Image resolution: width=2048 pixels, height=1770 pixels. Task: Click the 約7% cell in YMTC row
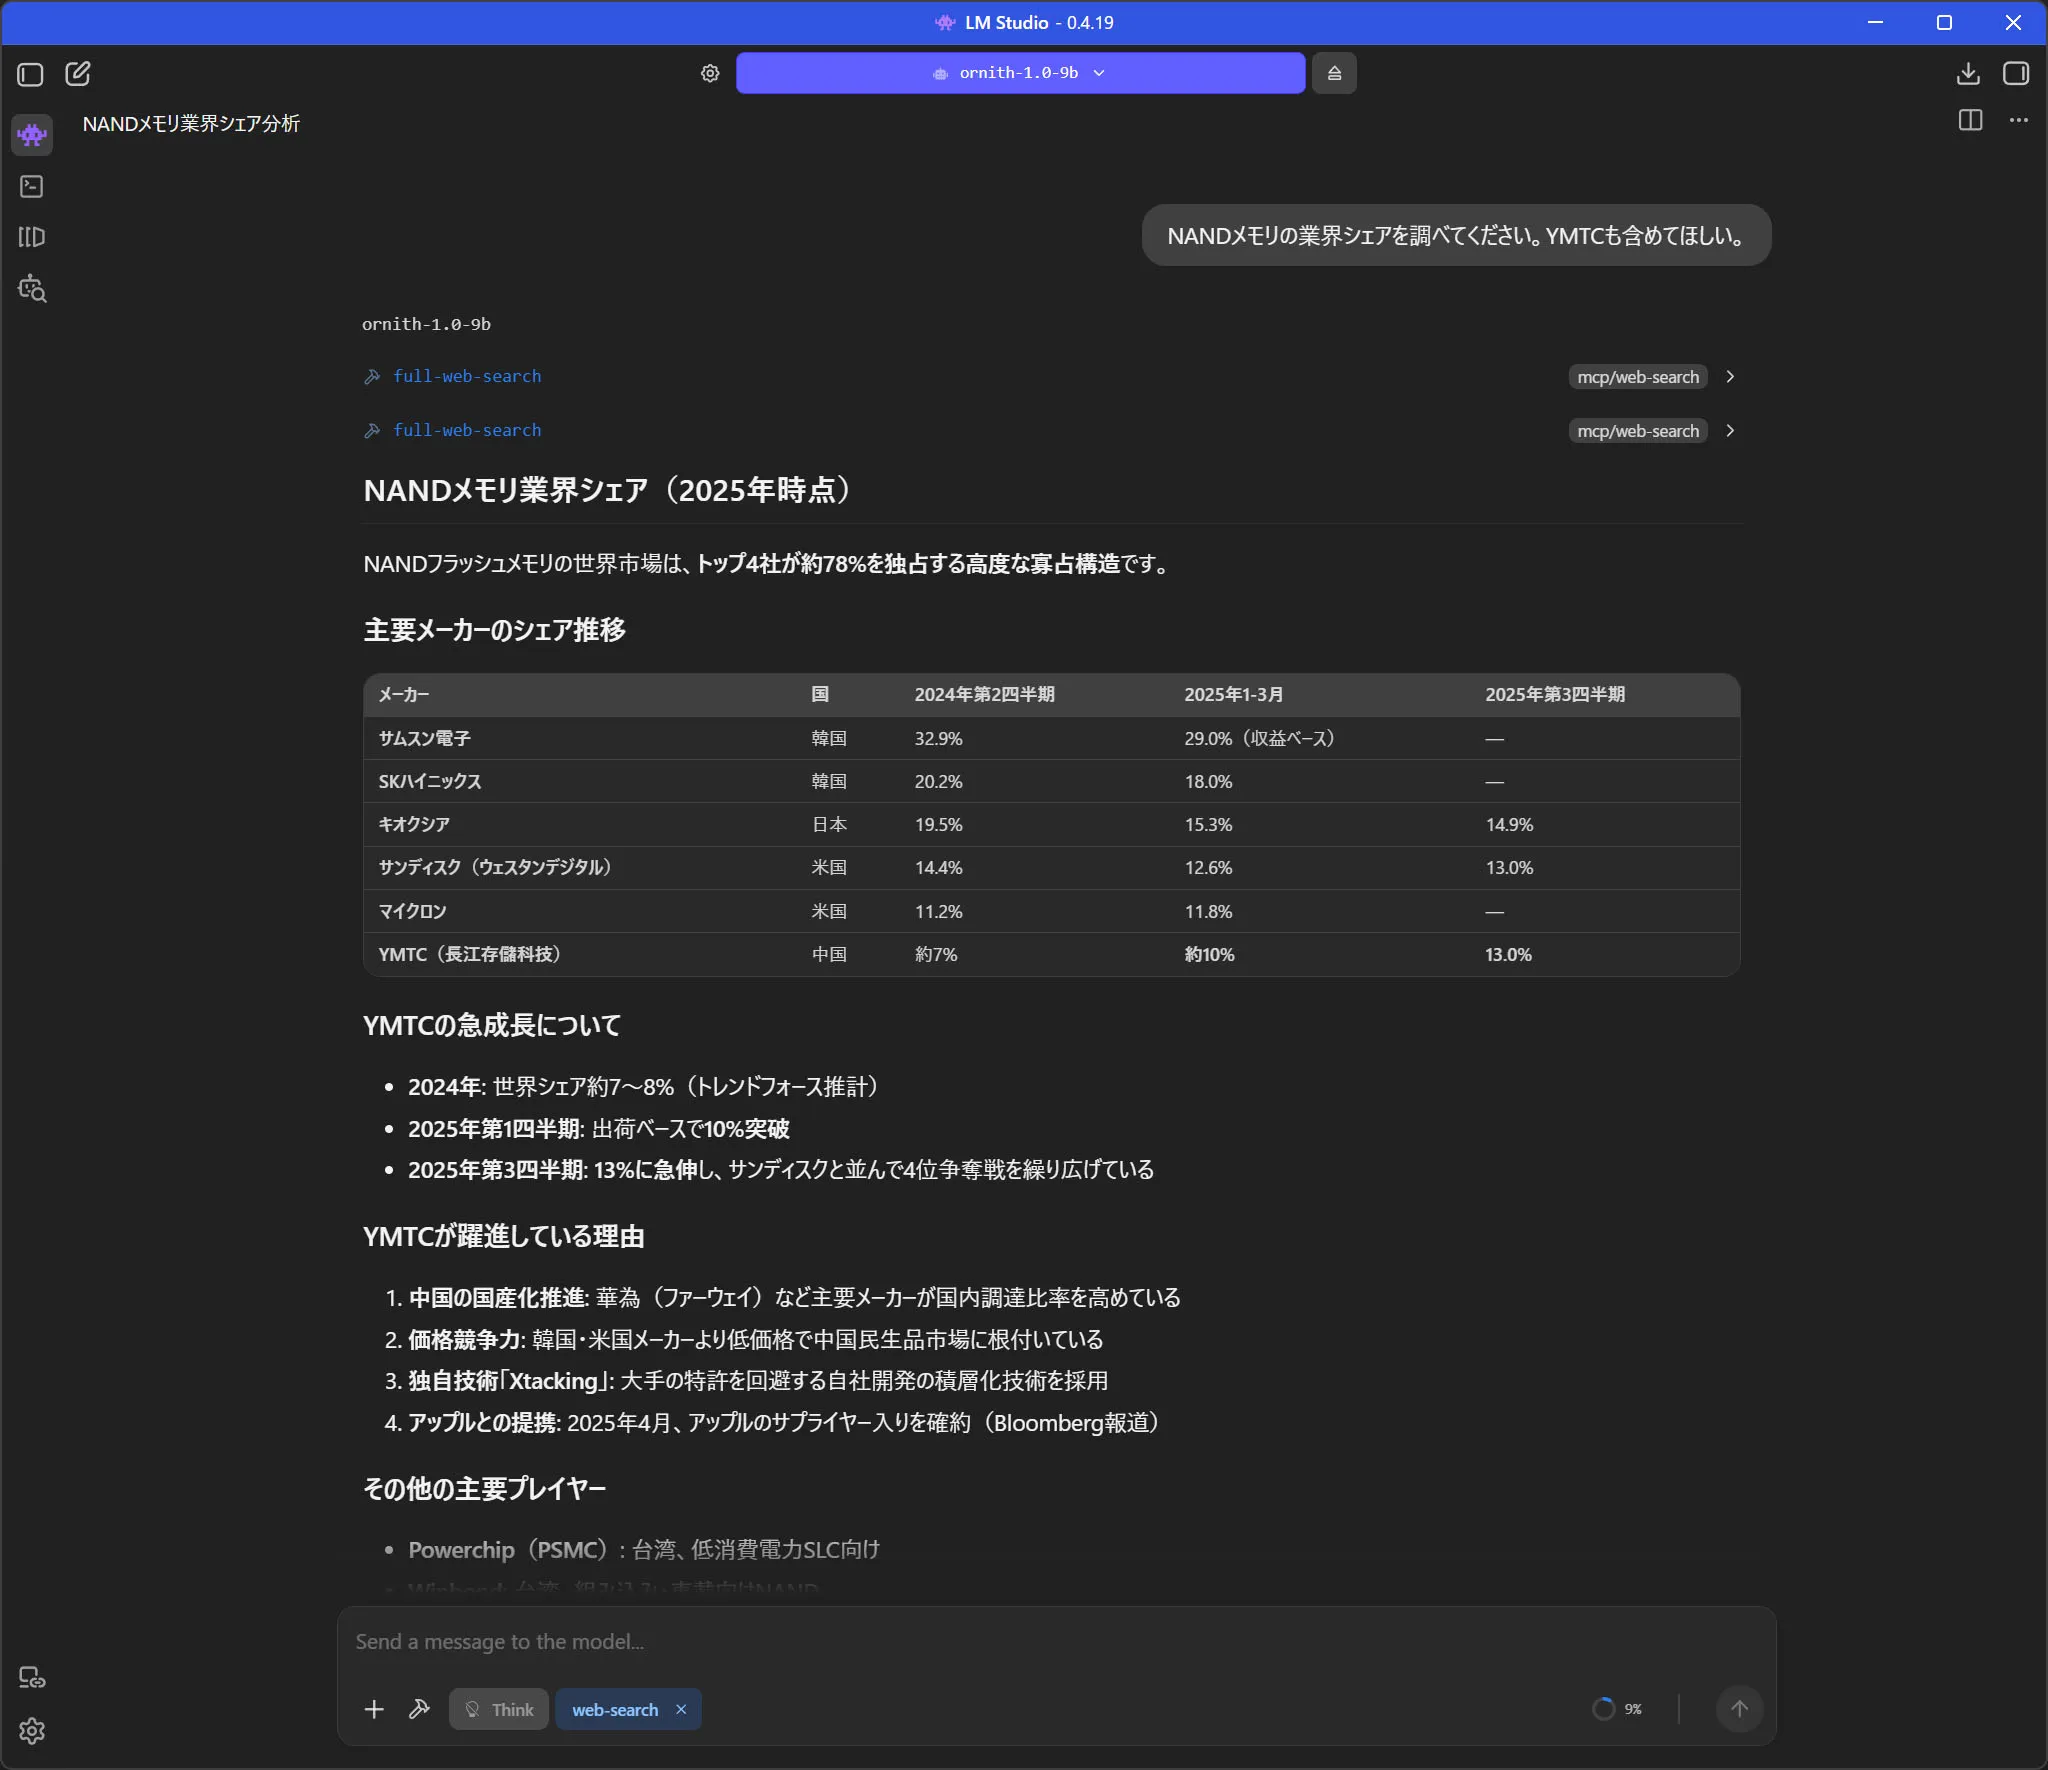[936, 954]
